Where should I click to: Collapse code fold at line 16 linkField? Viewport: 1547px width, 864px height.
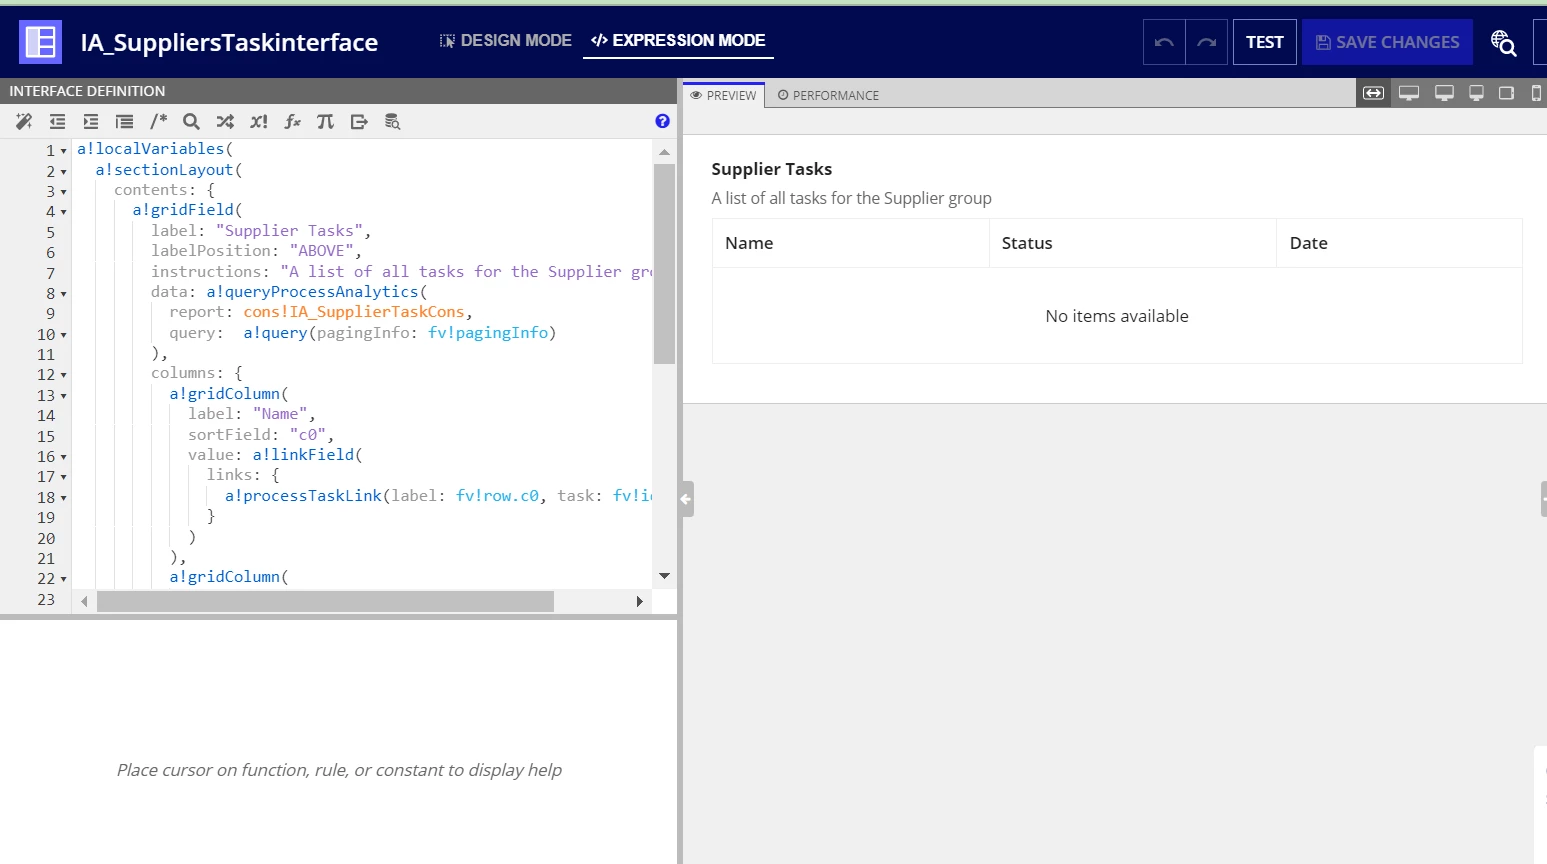click(64, 457)
